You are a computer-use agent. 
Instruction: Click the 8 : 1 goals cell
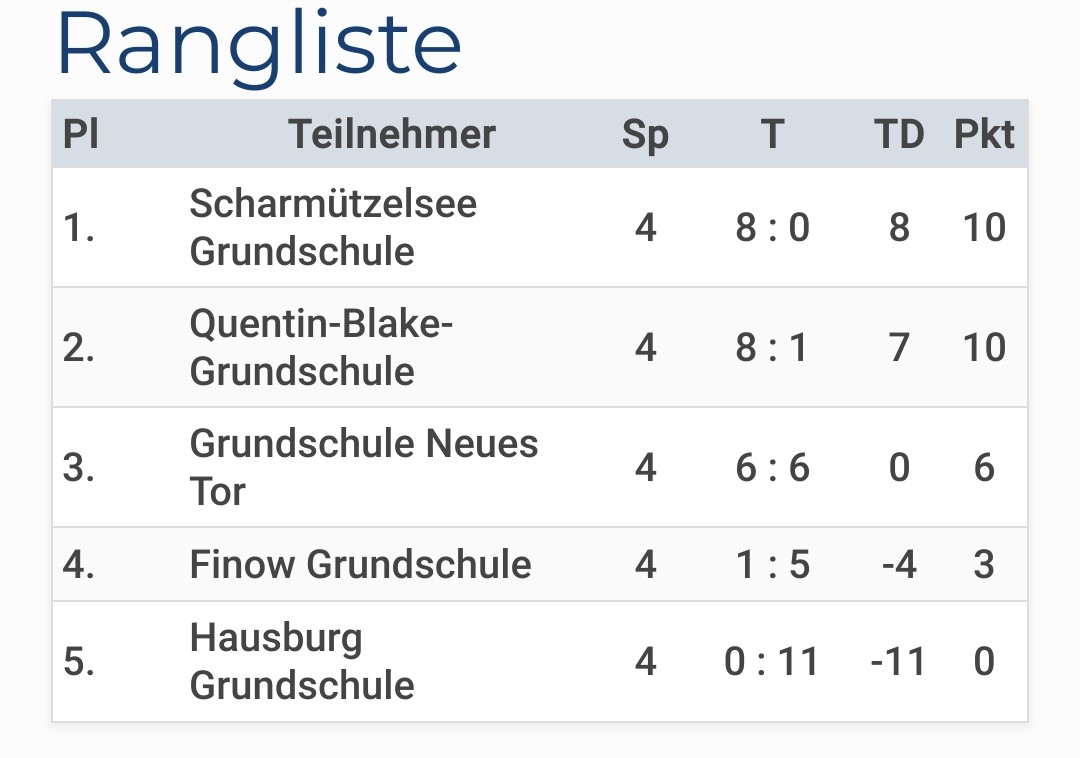[x=771, y=347]
